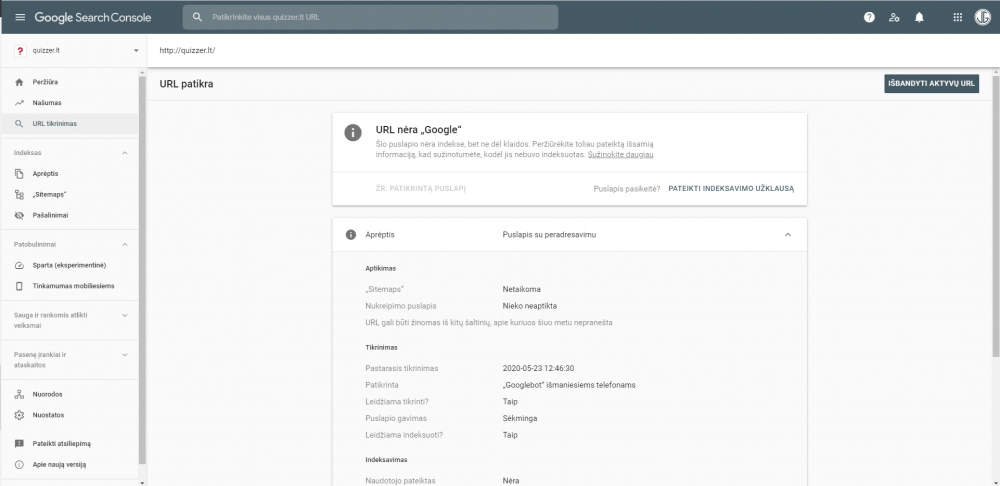Screen dimensions: 1000x486
Task: Click the links icon next to Nuorodos
Action: pyautogui.click(x=19, y=394)
